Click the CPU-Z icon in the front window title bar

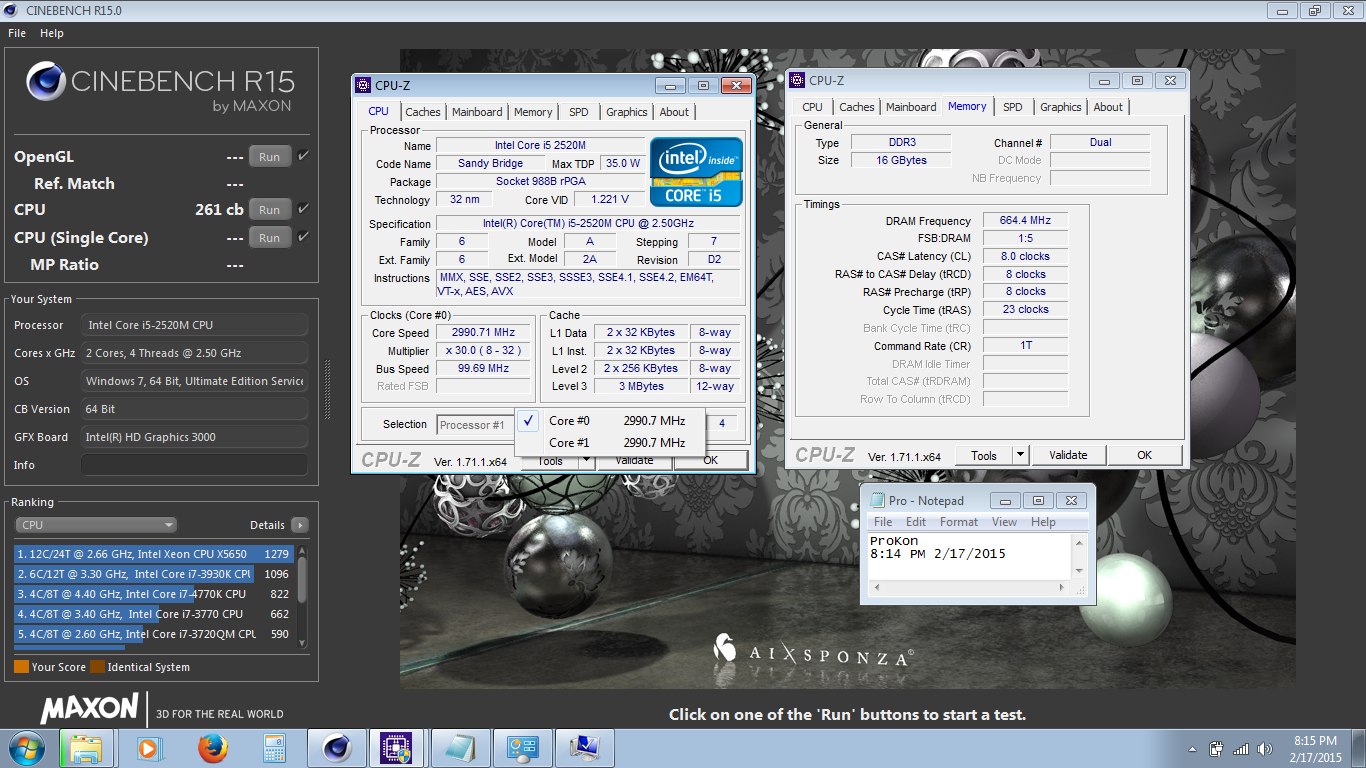(x=363, y=85)
